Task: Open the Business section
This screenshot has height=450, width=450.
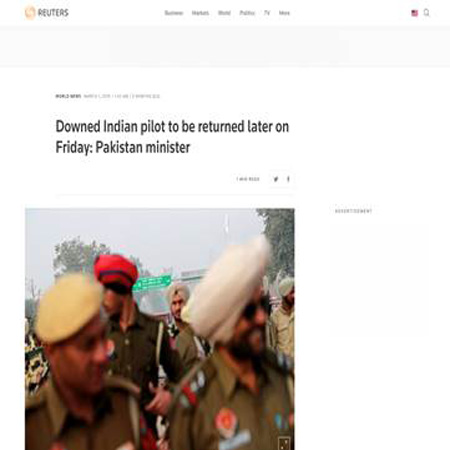Action: pyautogui.click(x=174, y=13)
